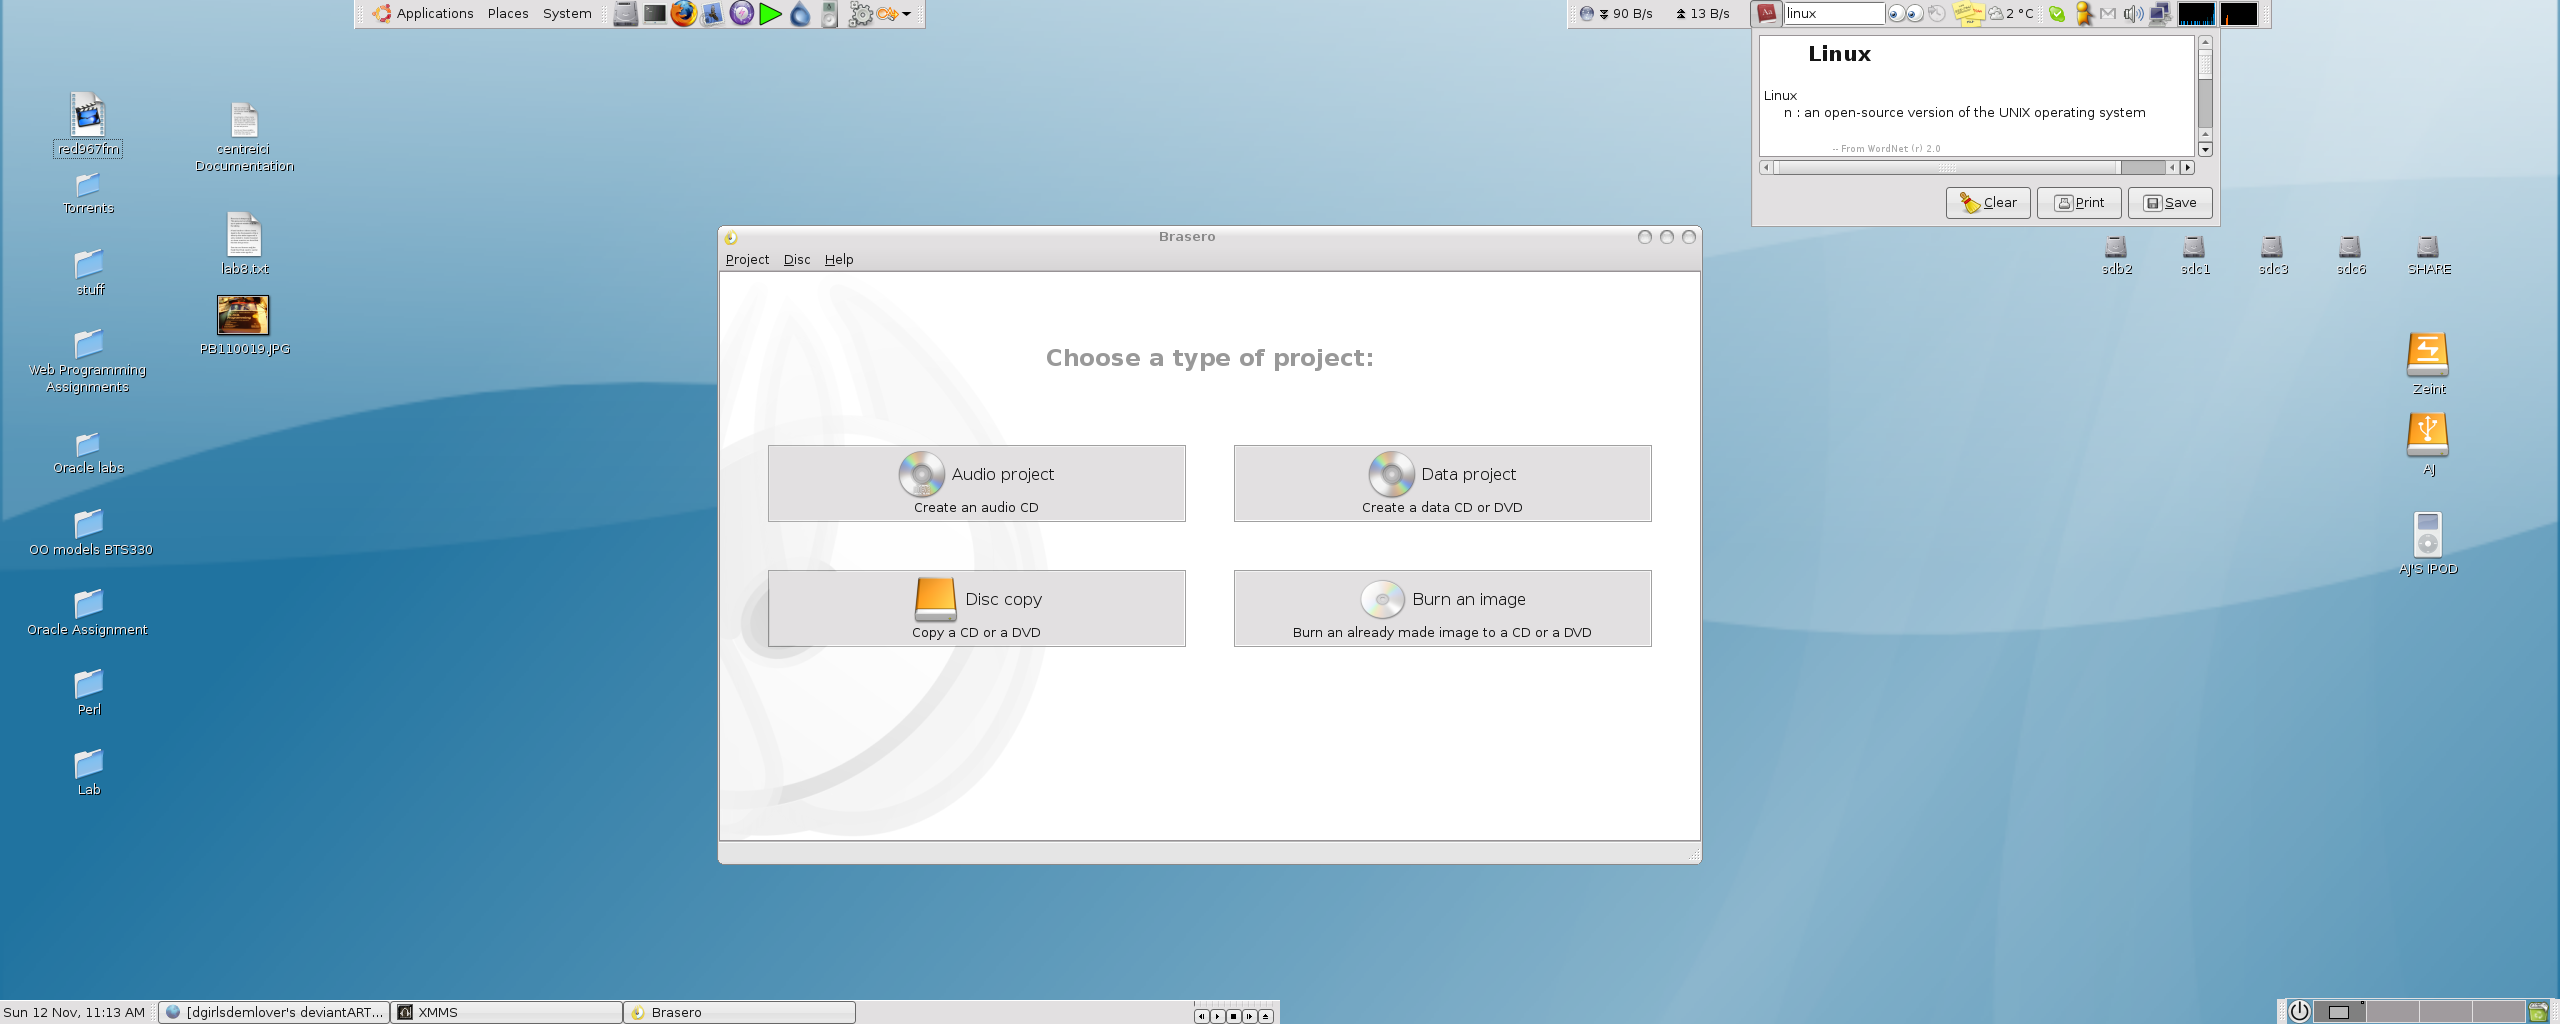Open the System menu
This screenshot has width=2560, height=1024.
[567, 14]
